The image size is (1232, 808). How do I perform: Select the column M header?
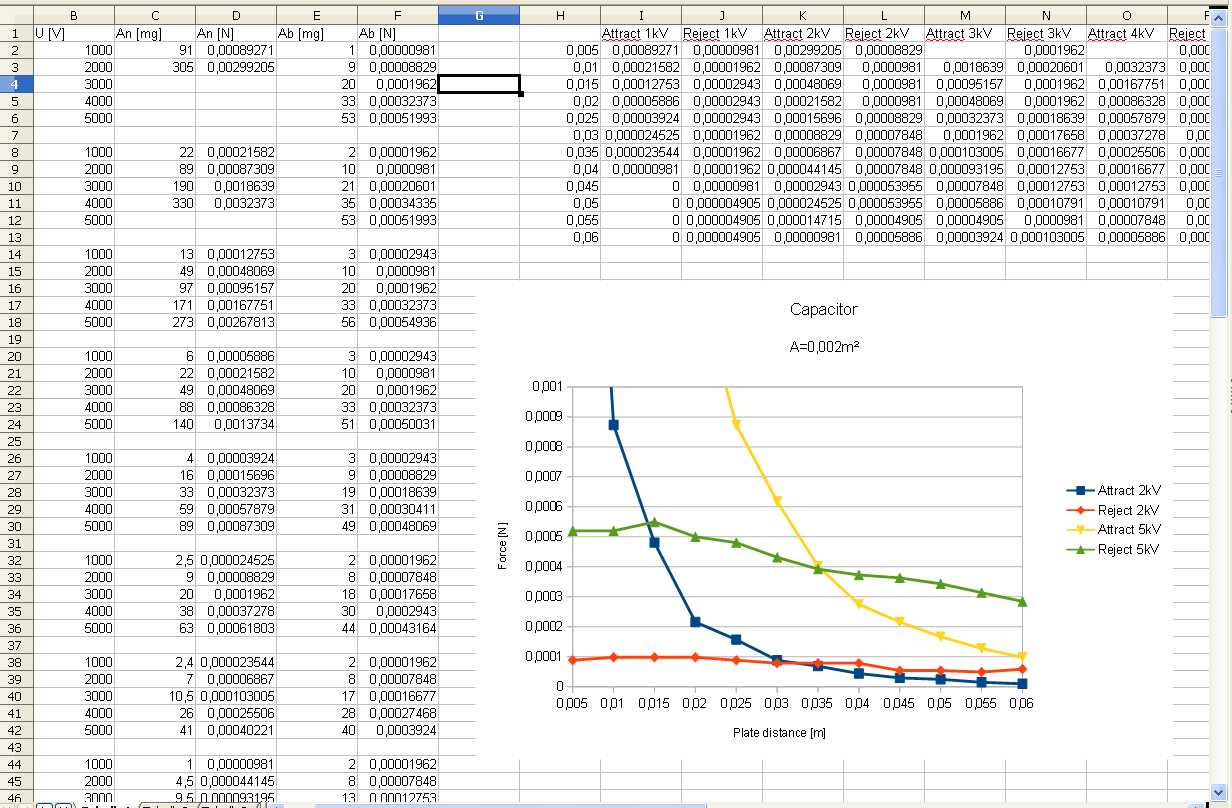pos(964,15)
